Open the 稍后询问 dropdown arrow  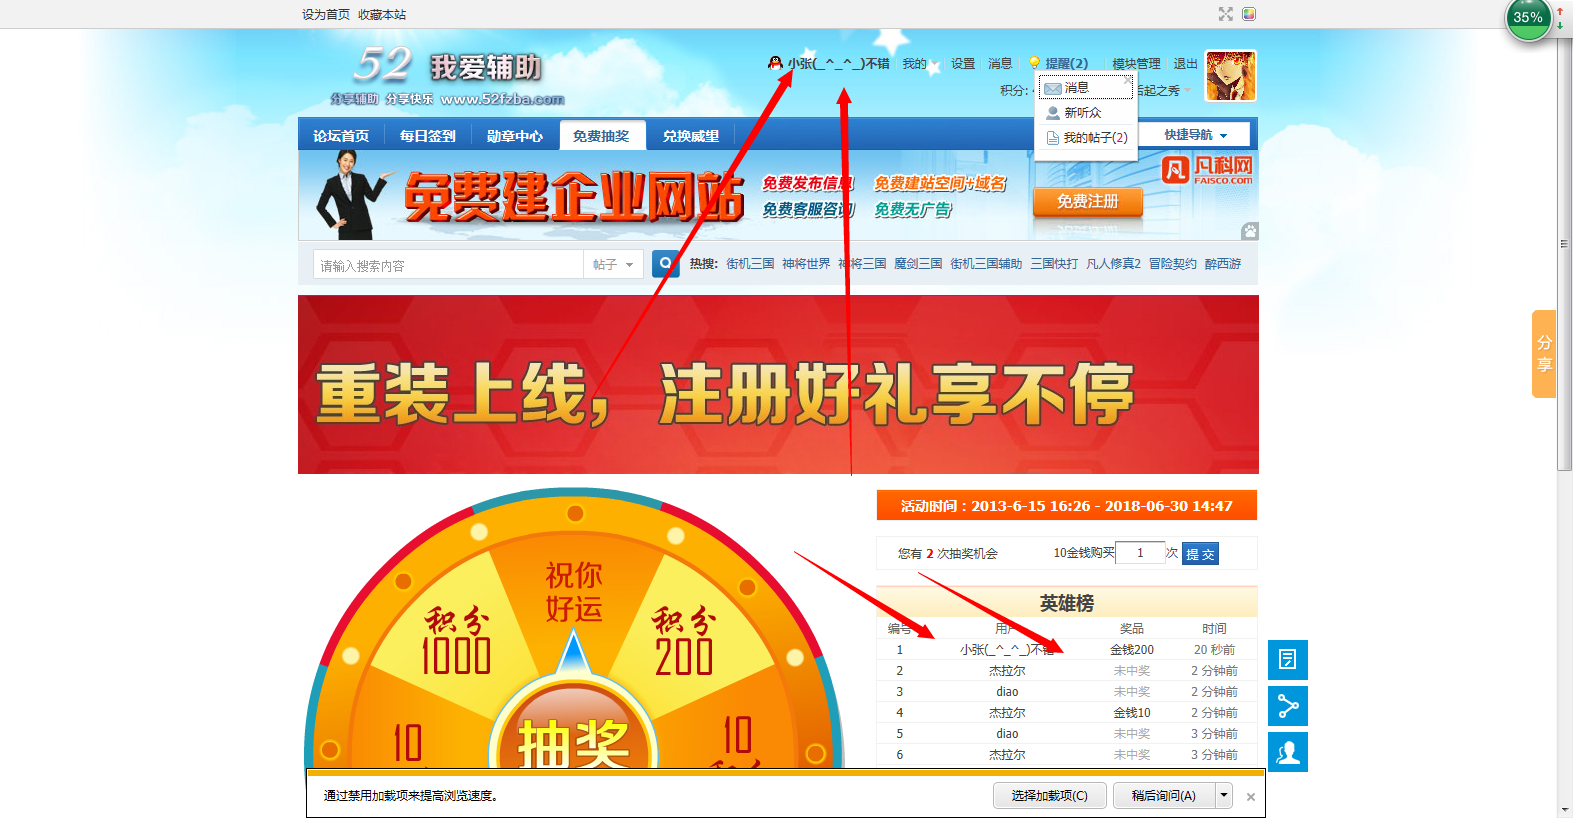(x=1224, y=795)
